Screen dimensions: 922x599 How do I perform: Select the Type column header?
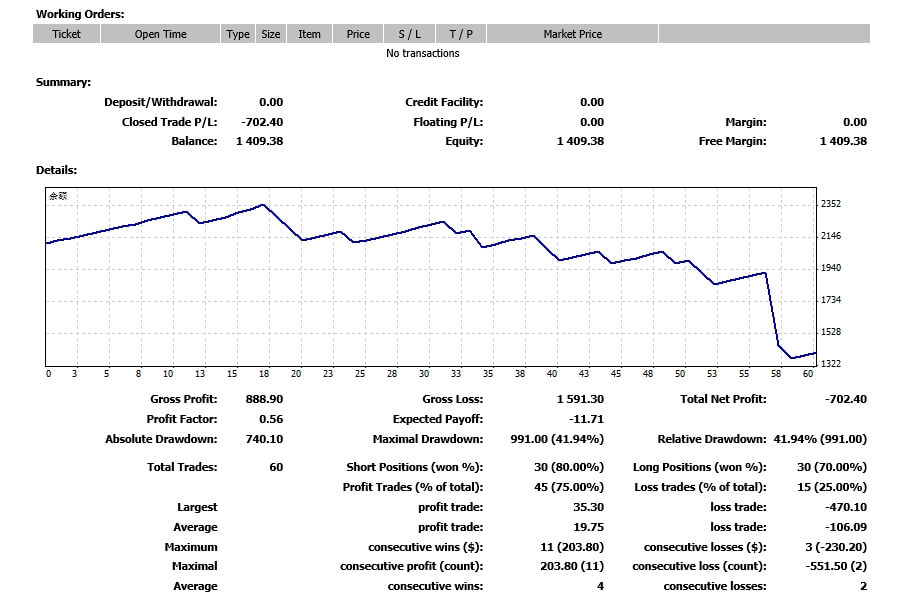(238, 34)
